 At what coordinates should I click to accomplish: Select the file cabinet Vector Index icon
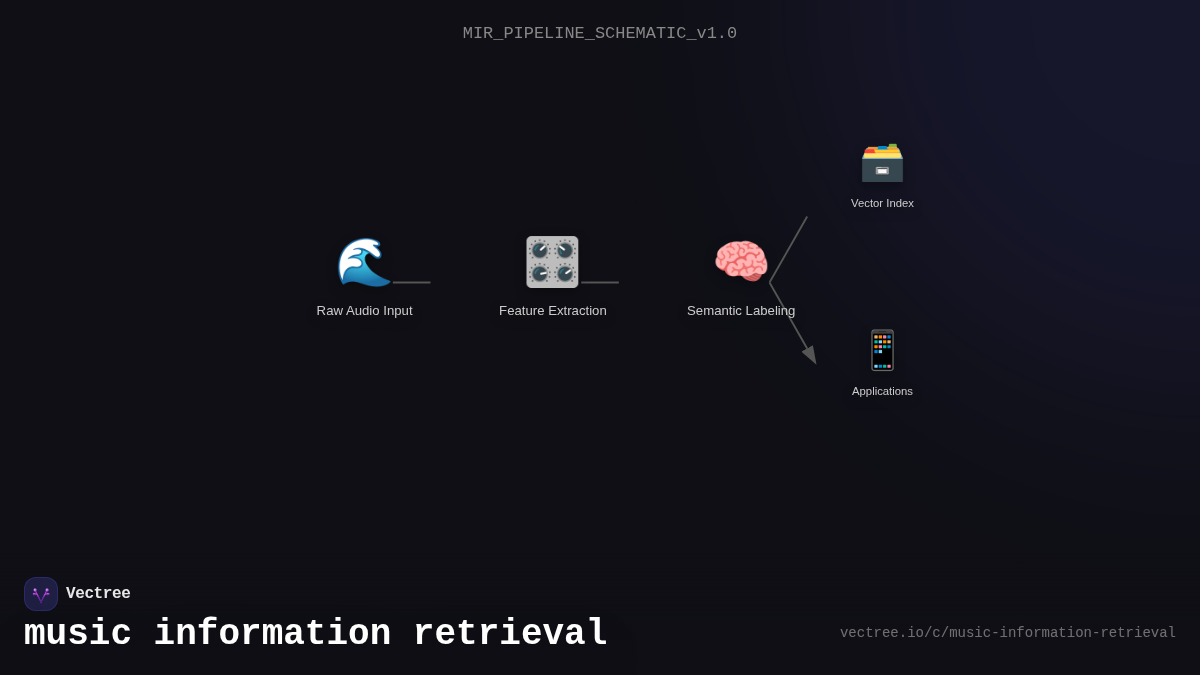(x=882, y=163)
